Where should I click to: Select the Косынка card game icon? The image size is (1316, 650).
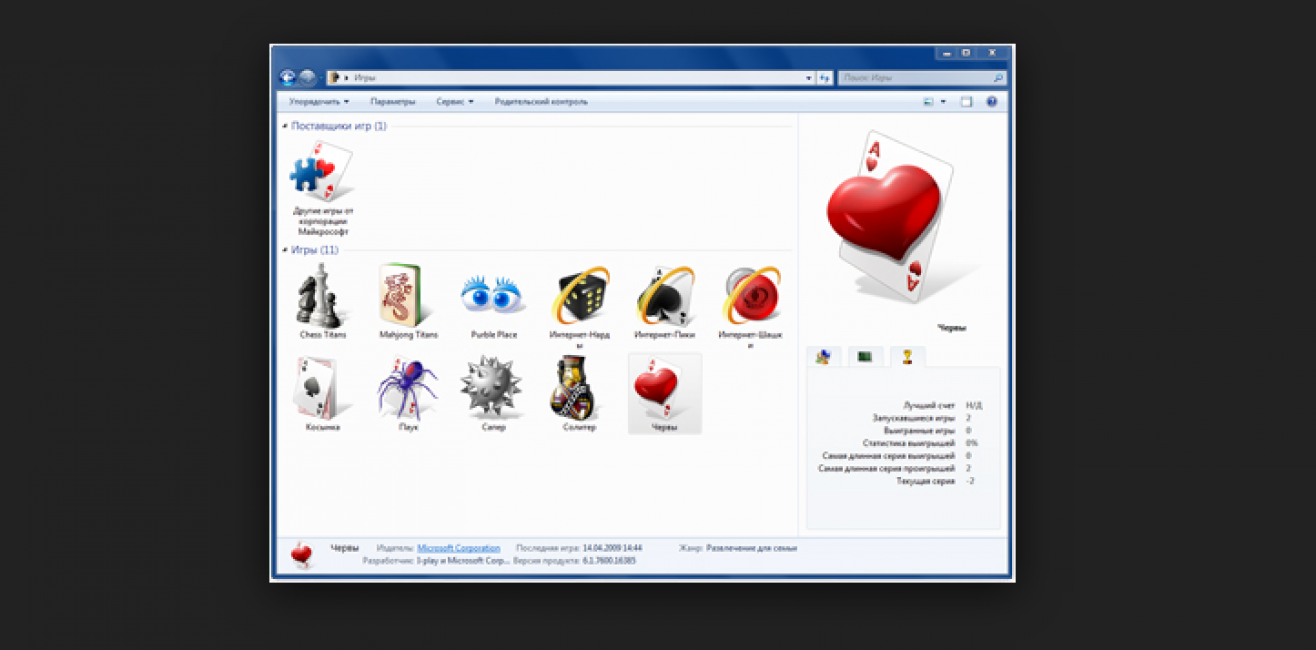pyautogui.click(x=322, y=389)
